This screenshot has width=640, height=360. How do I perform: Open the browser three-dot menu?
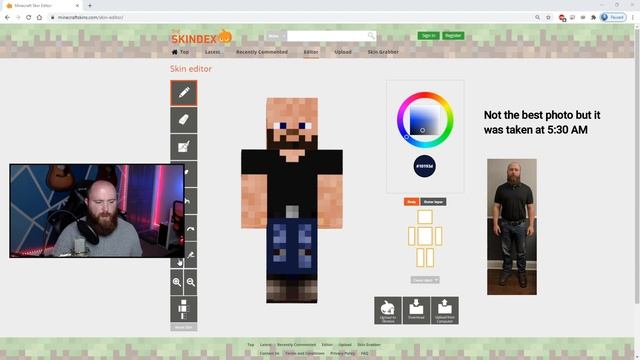(633, 18)
